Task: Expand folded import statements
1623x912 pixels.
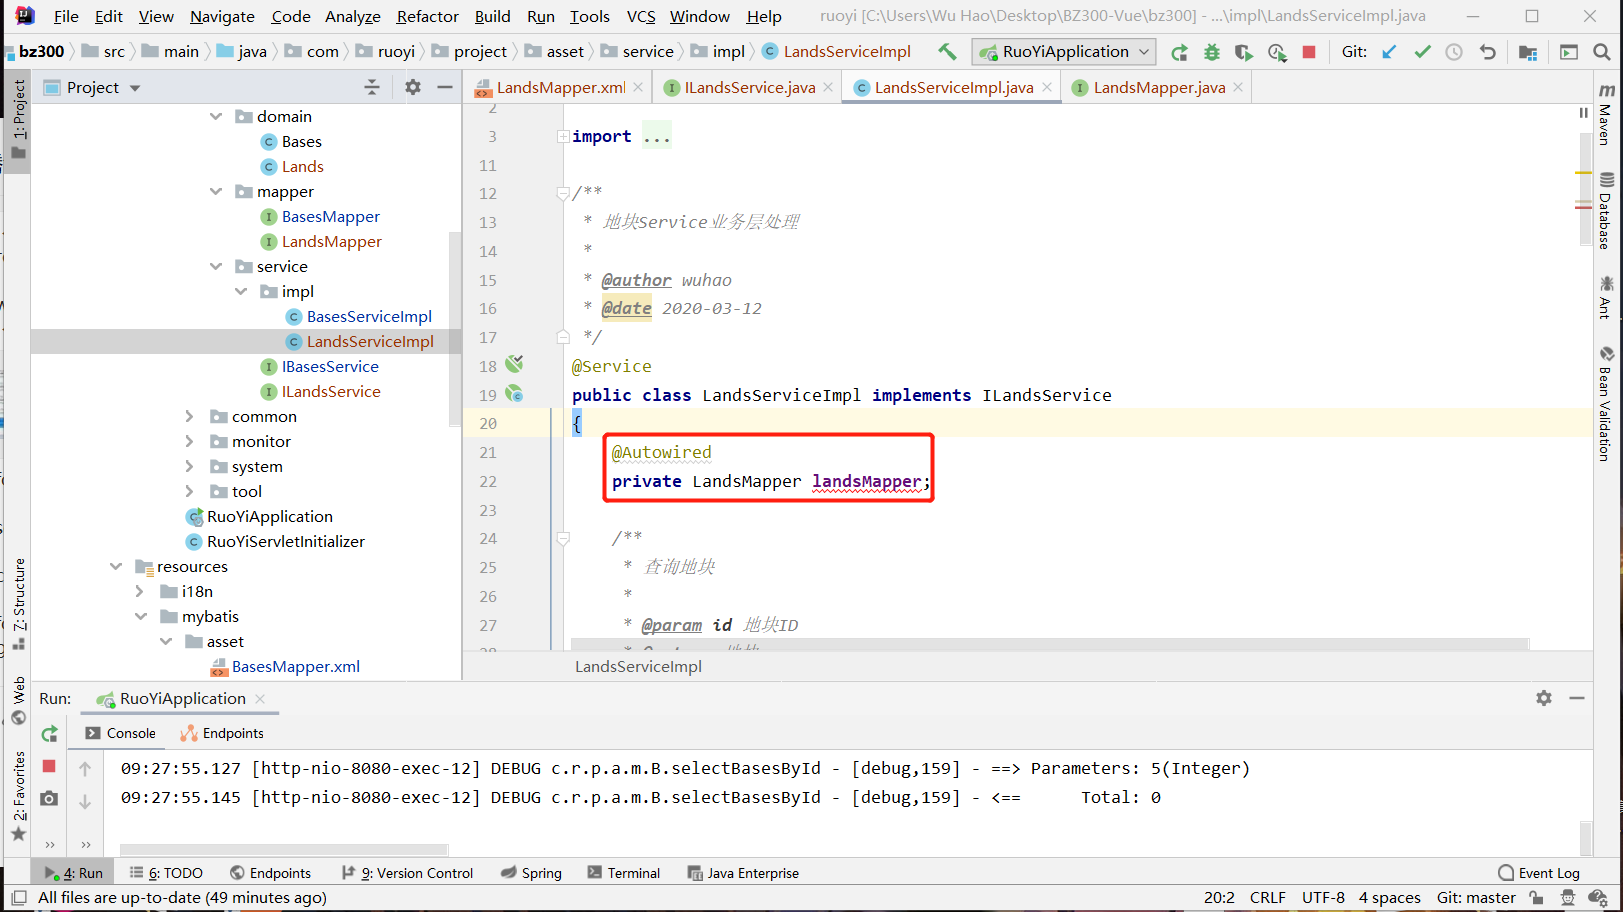Action: point(563,137)
